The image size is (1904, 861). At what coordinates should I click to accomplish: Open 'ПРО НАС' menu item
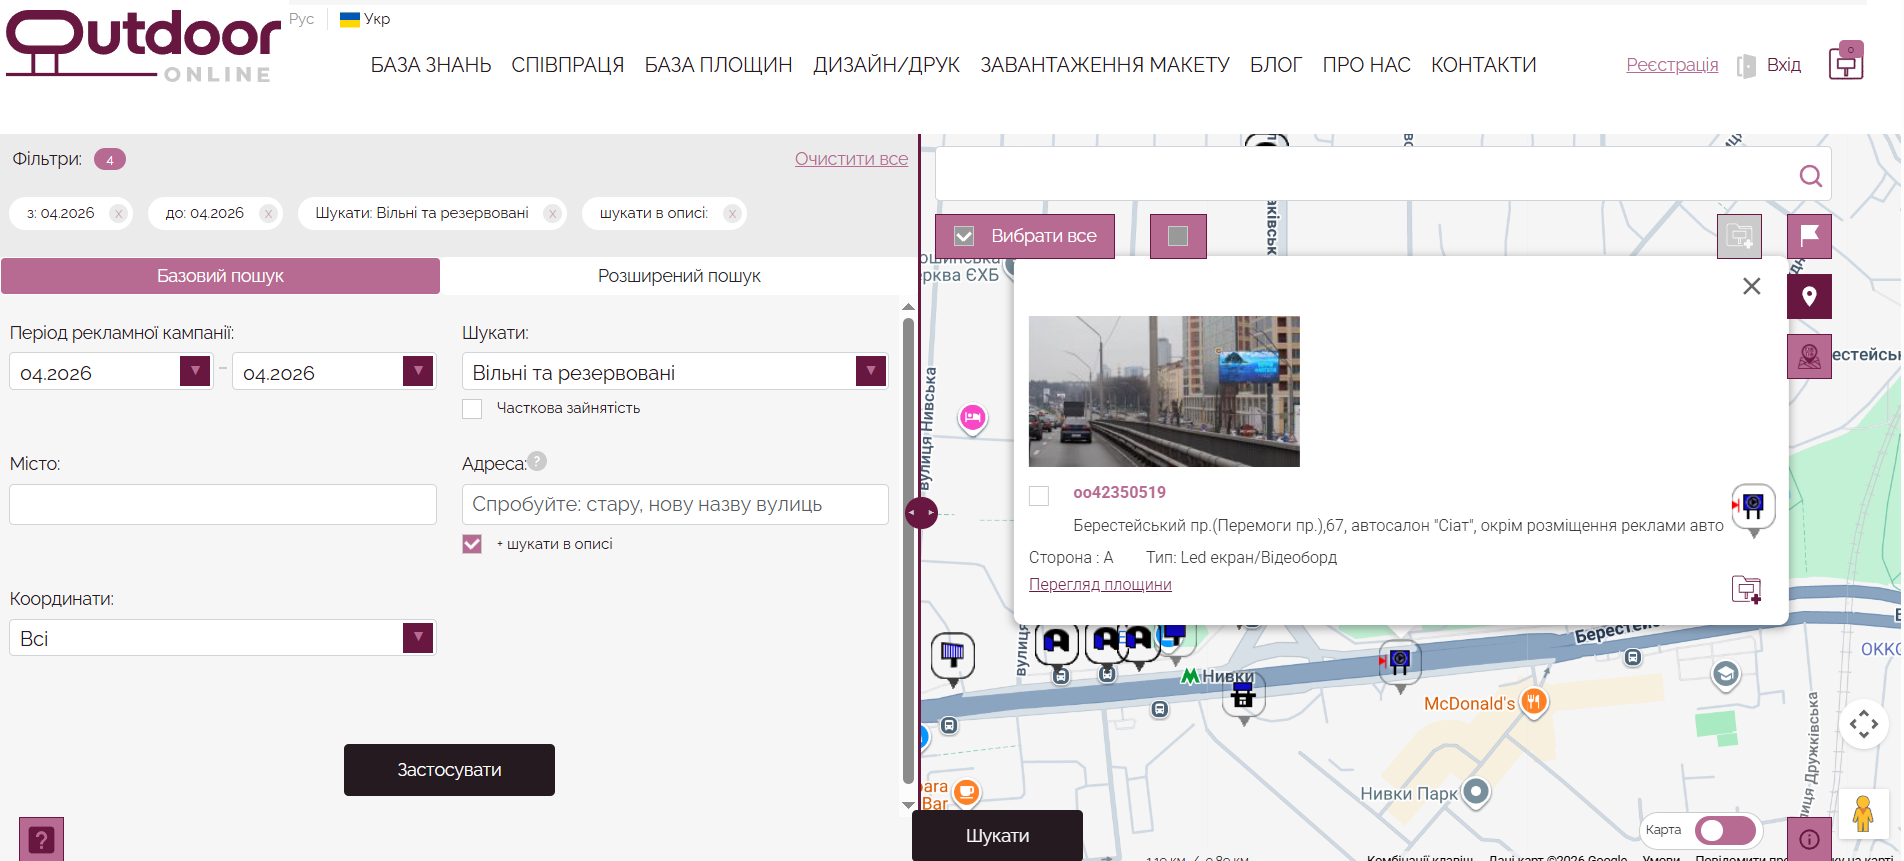pyautogui.click(x=1366, y=65)
